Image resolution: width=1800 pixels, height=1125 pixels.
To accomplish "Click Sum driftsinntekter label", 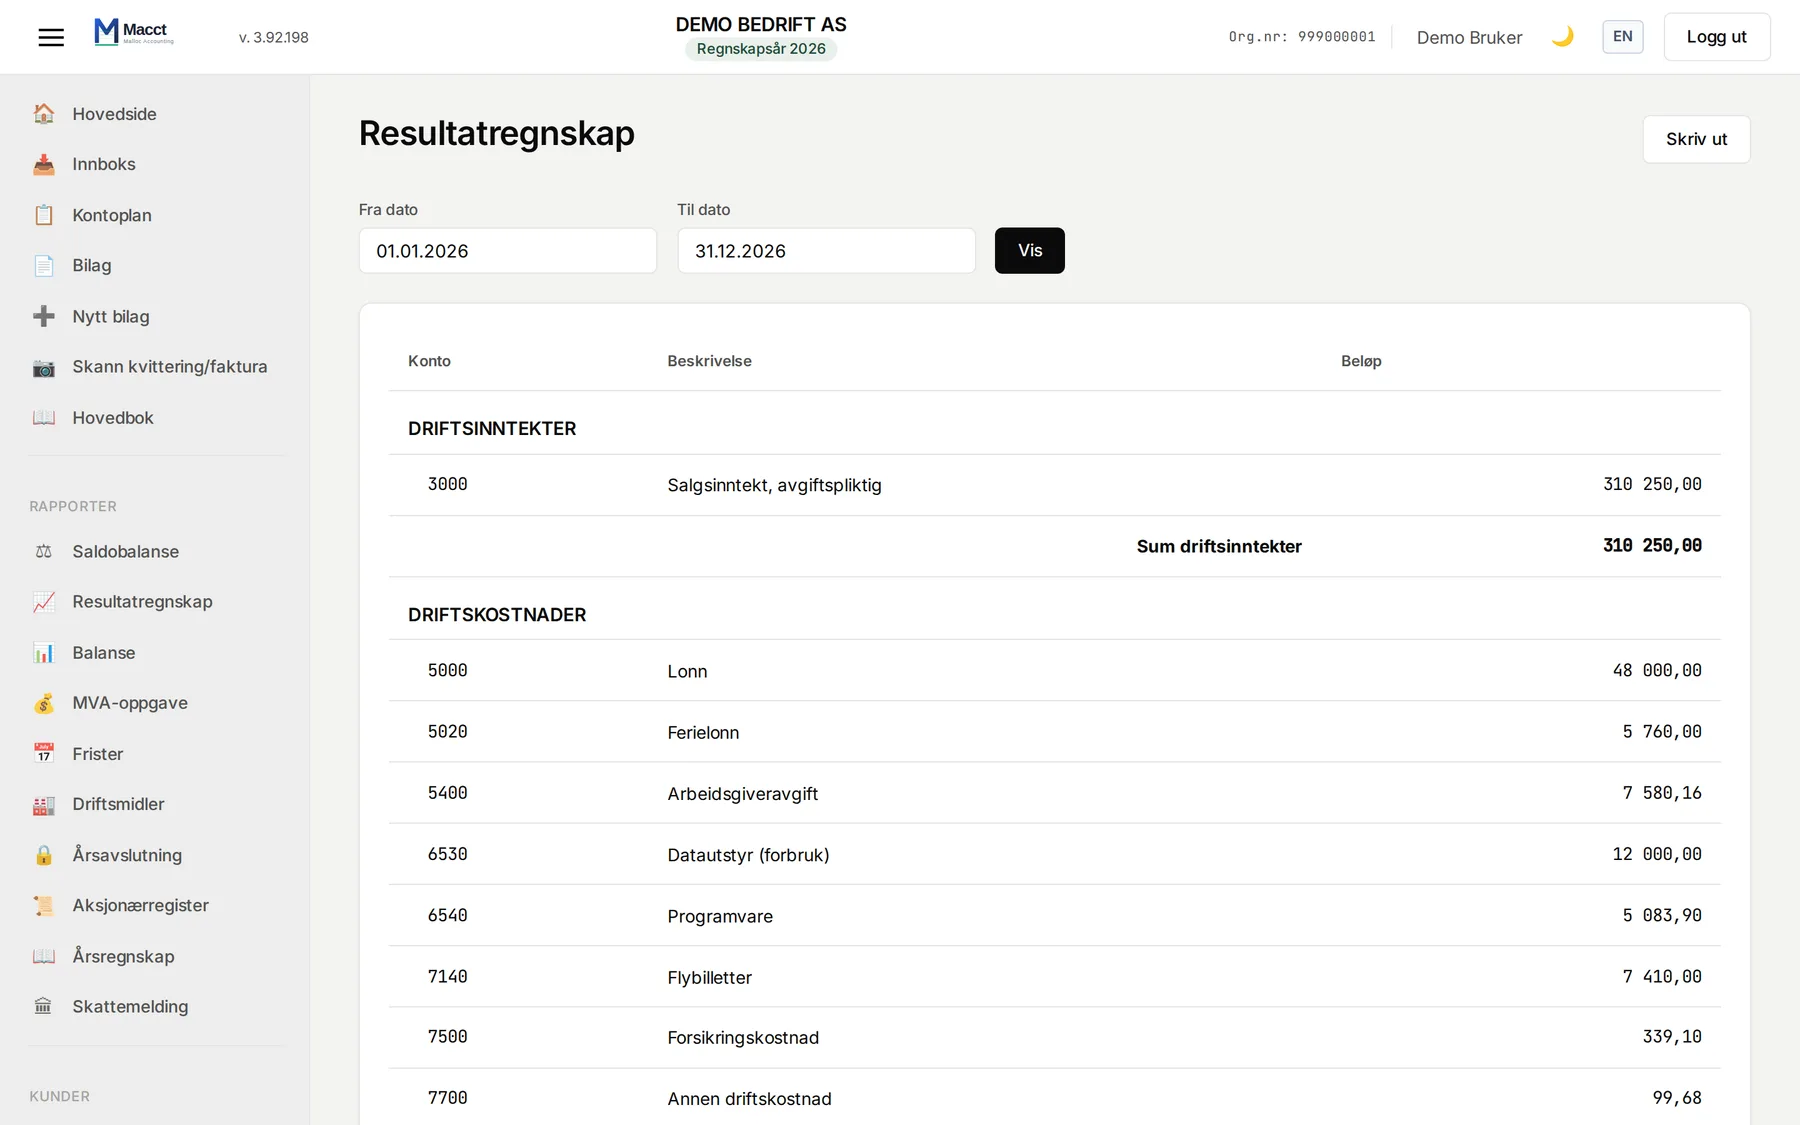I will point(1218,546).
